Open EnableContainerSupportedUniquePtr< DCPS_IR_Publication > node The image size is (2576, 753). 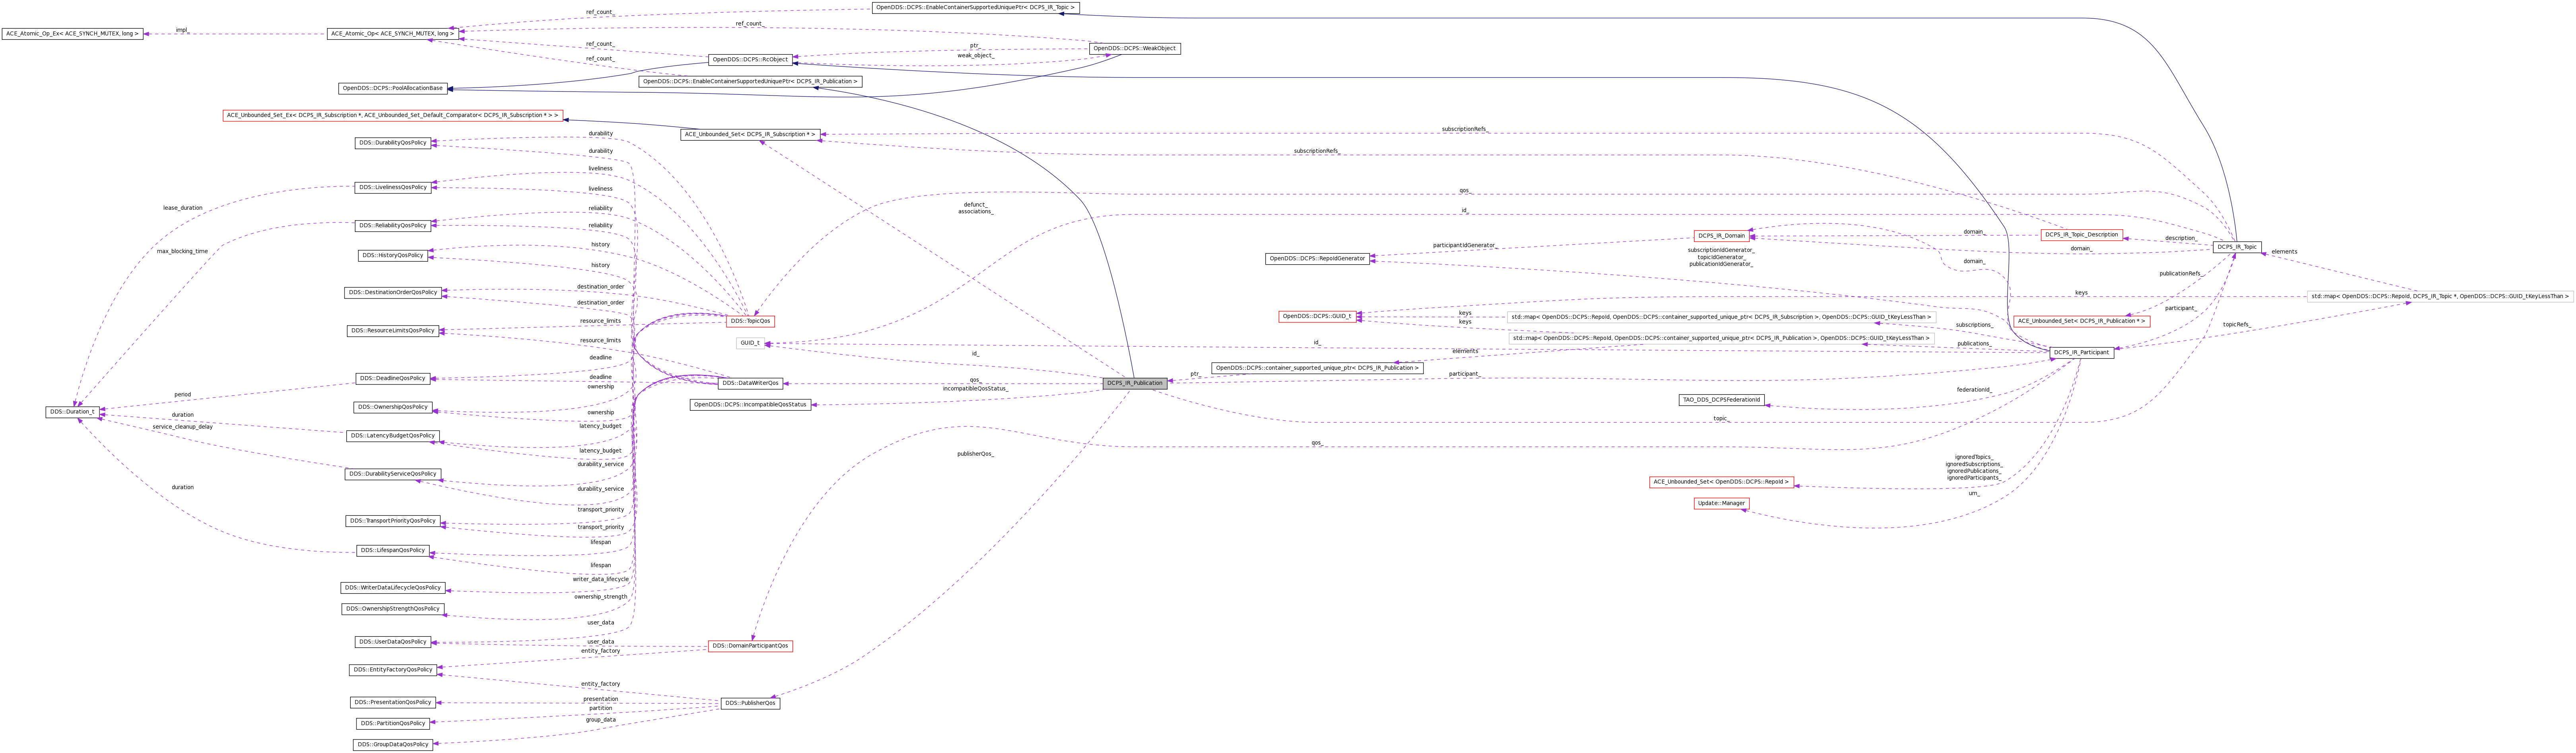(750, 82)
